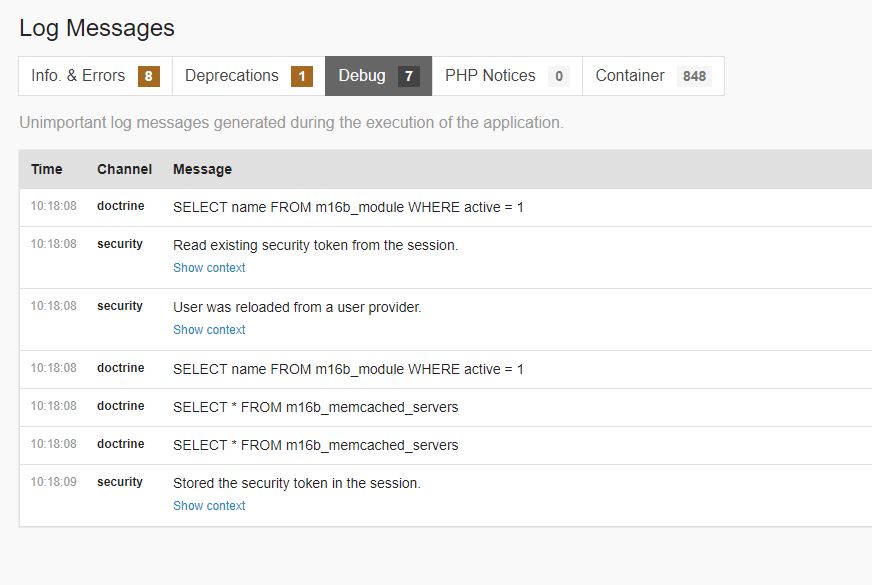Click the 7 count badge on Debug
The height and width of the screenshot is (585, 872).
(408, 76)
